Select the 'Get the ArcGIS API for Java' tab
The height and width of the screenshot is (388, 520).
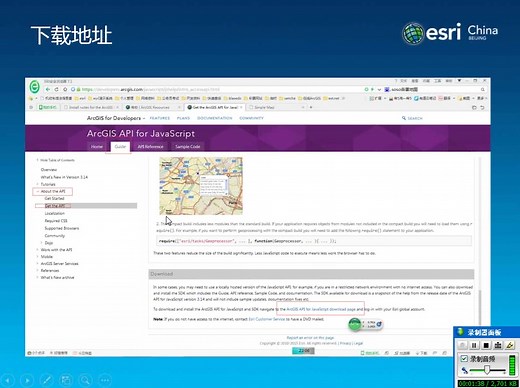click(215, 107)
